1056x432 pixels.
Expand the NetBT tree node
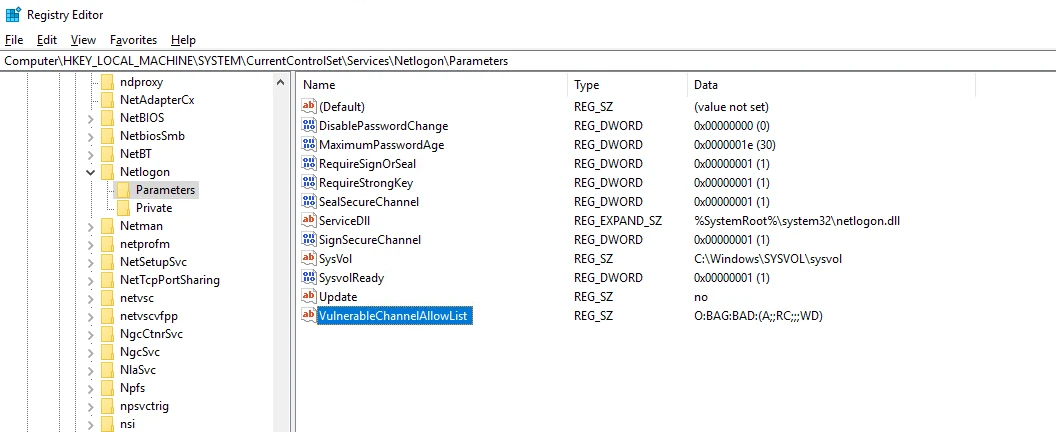click(x=90, y=154)
